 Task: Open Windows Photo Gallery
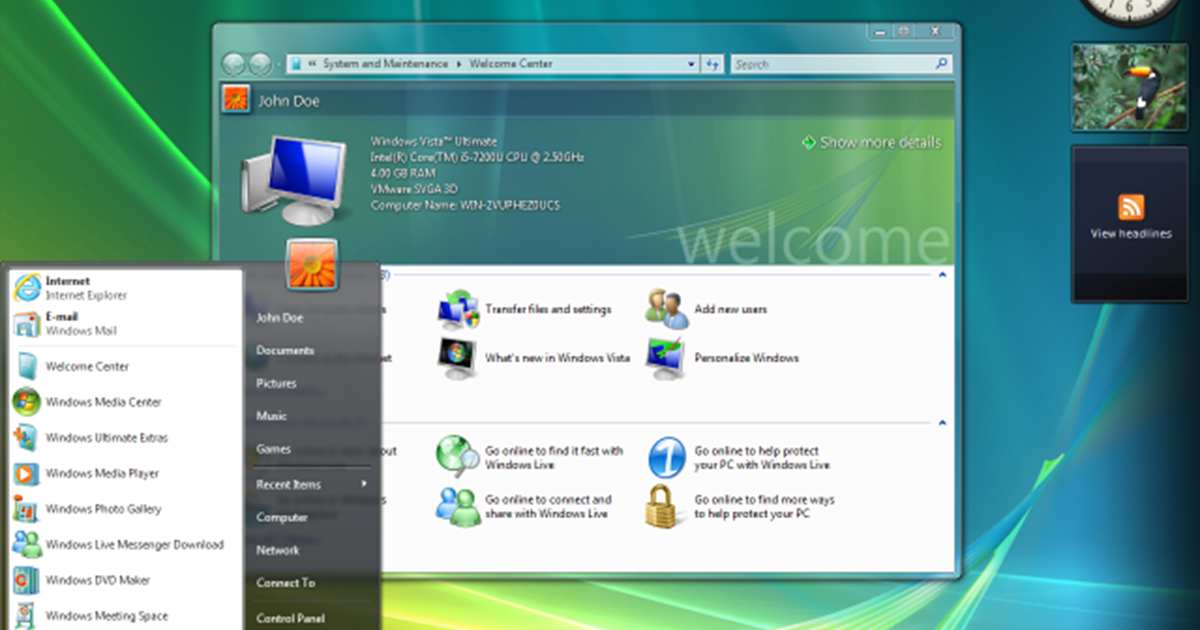[125, 509]
